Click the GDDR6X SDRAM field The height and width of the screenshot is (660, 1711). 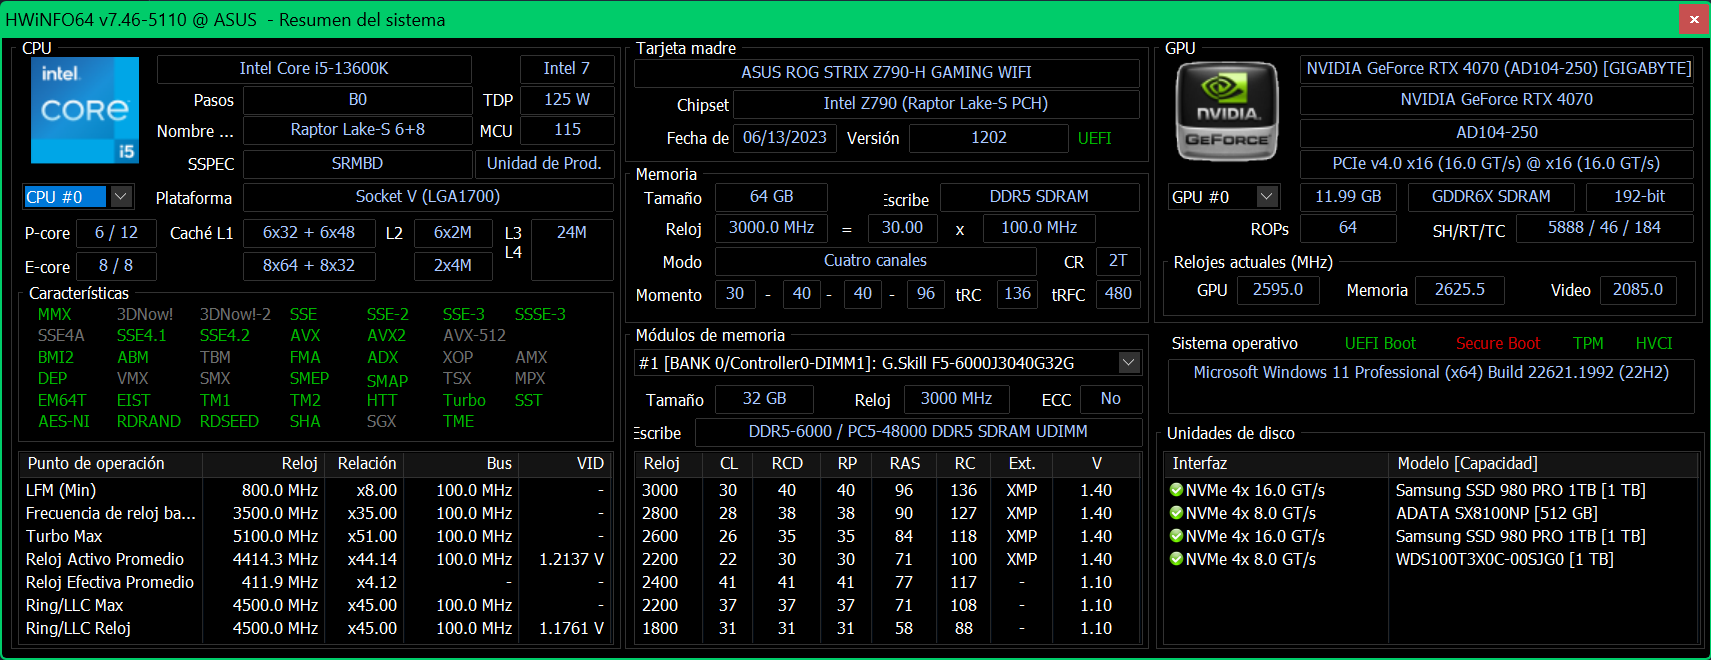(x=1491, y=197)
